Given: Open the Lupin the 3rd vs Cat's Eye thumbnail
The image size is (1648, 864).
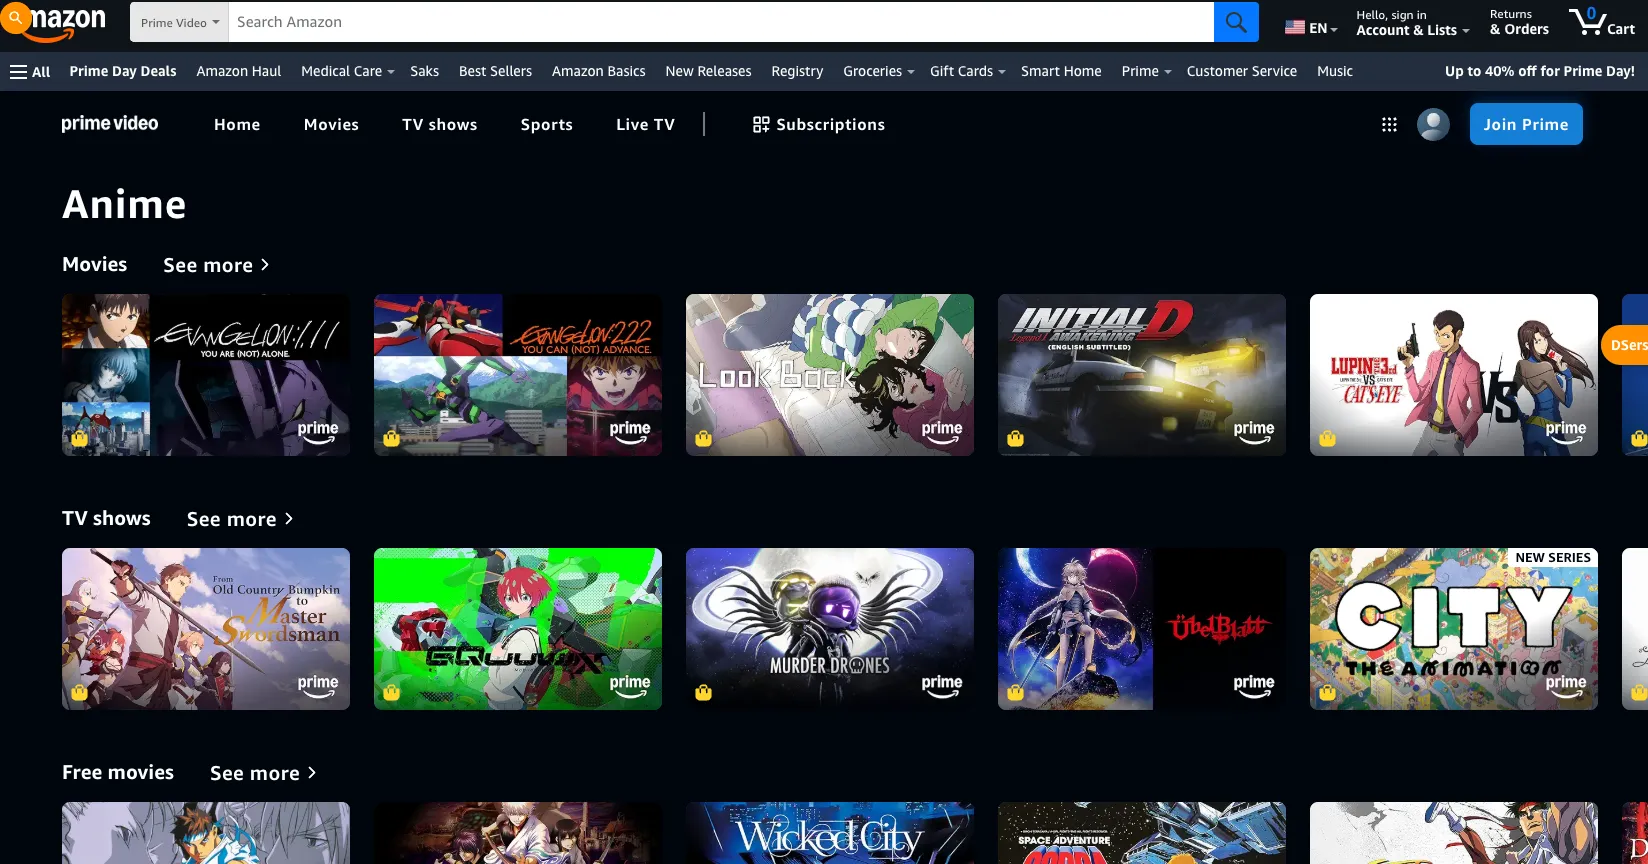Looking at the screenshot, I should click(1454, 375).
